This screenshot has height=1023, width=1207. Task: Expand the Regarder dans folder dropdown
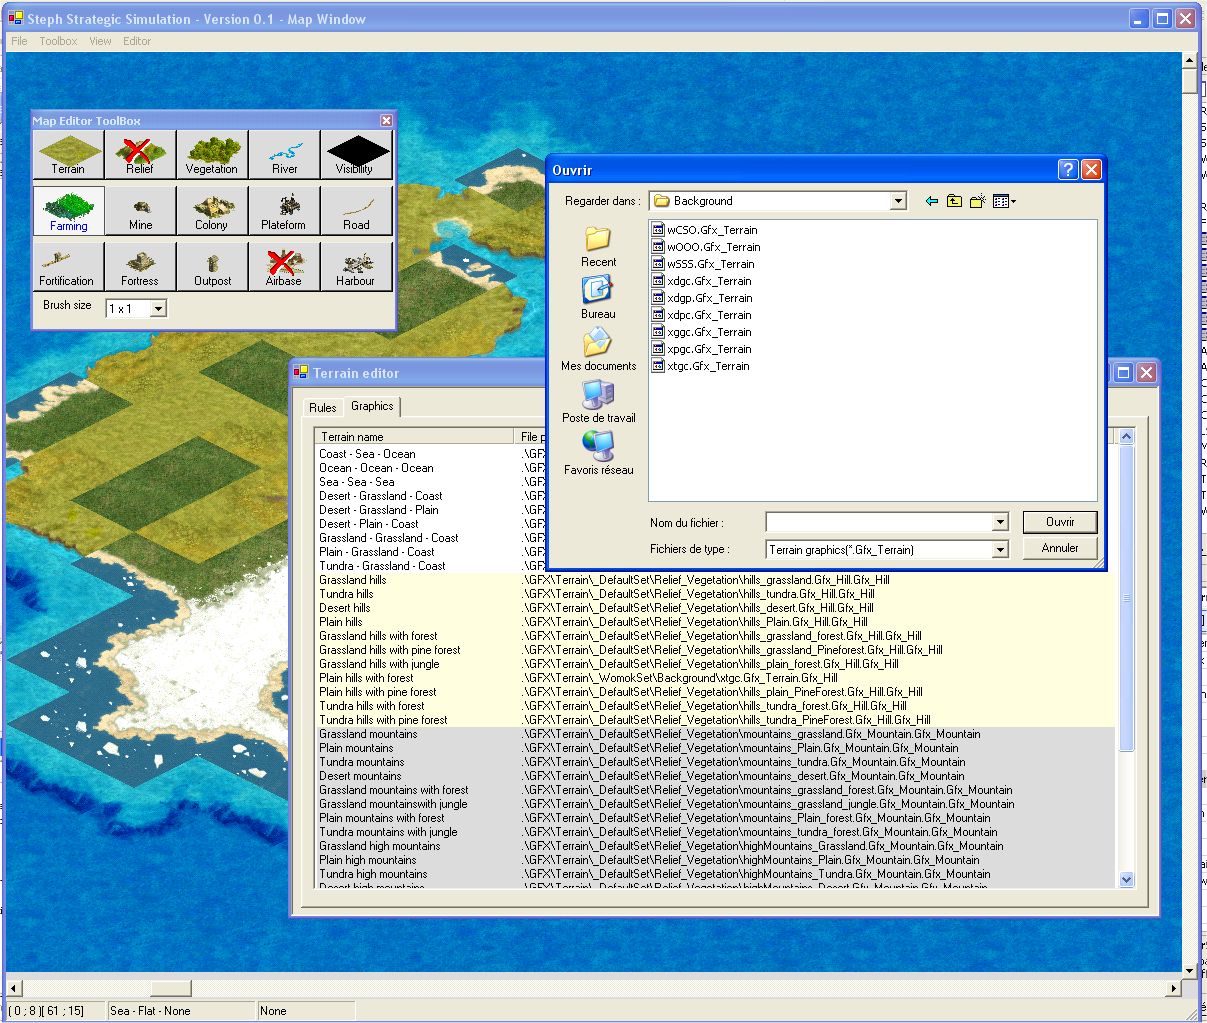pos(897,201)
